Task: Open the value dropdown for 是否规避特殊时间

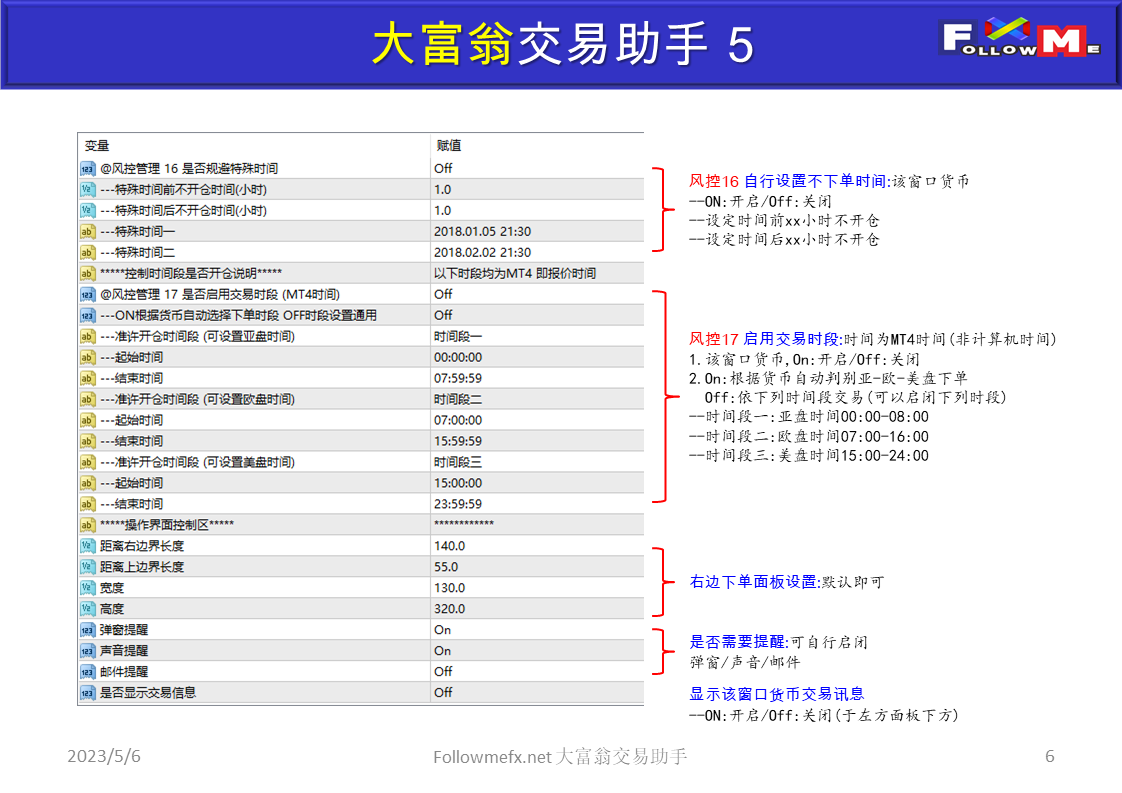Action: [x=445, y=168]
